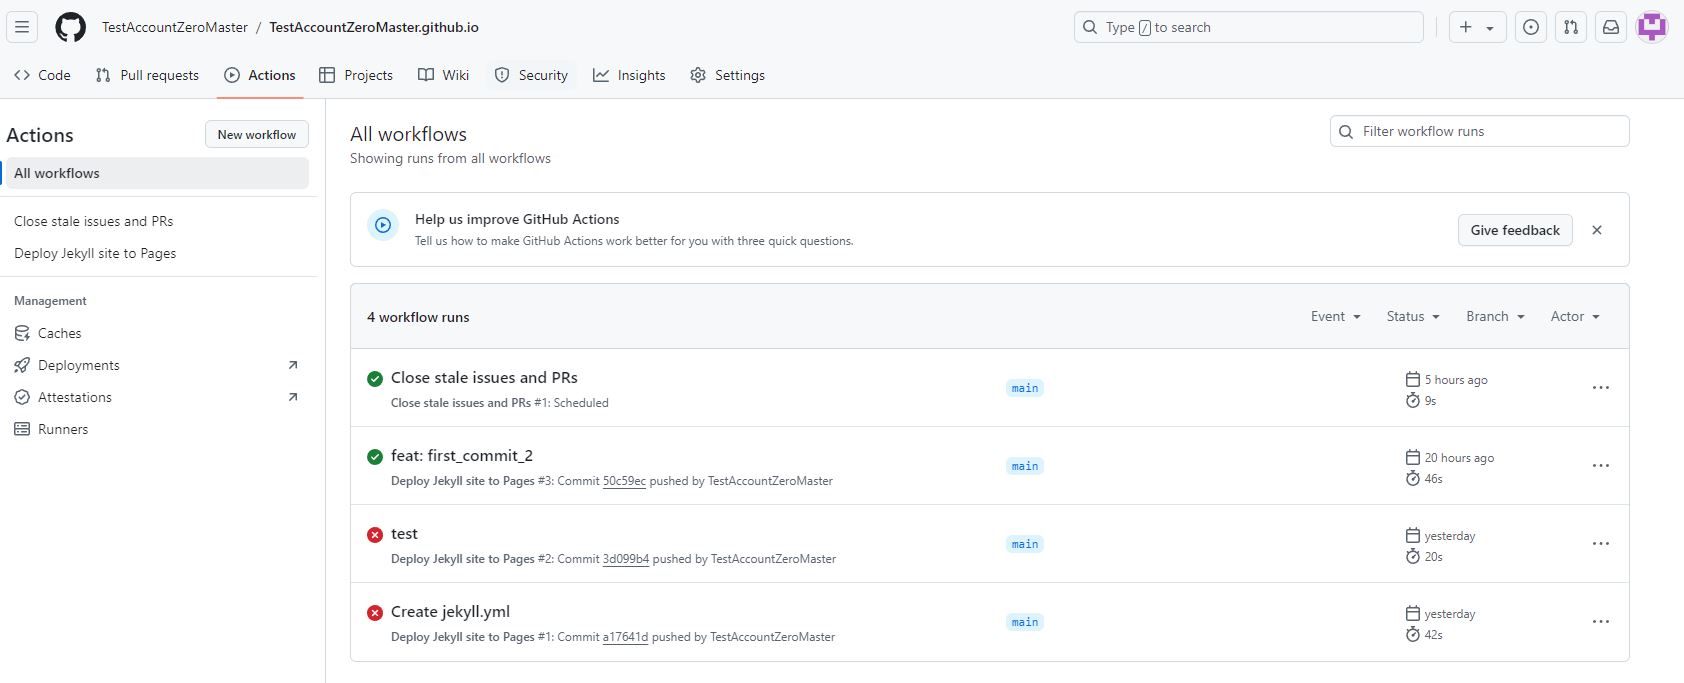Screen dimensions: 1684x683
Task: Open commit 3d099b4 link
Action: [626, 559]
